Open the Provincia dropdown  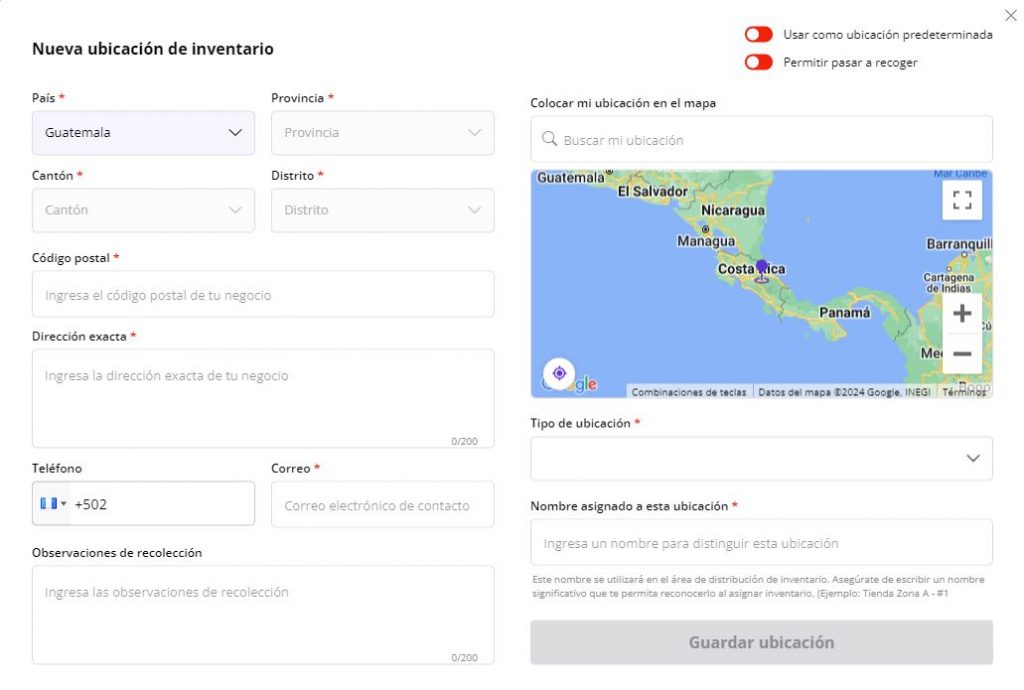[x=382, y=132]
